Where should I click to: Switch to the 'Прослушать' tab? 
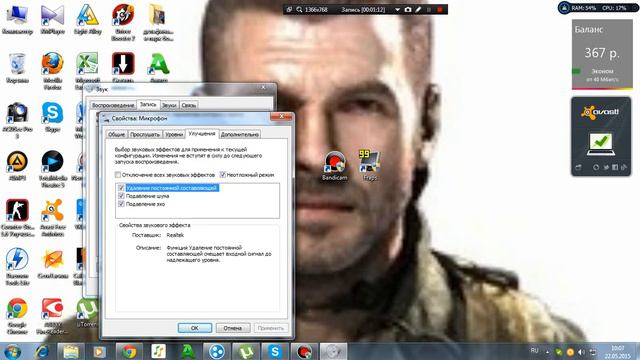[145, 134]
